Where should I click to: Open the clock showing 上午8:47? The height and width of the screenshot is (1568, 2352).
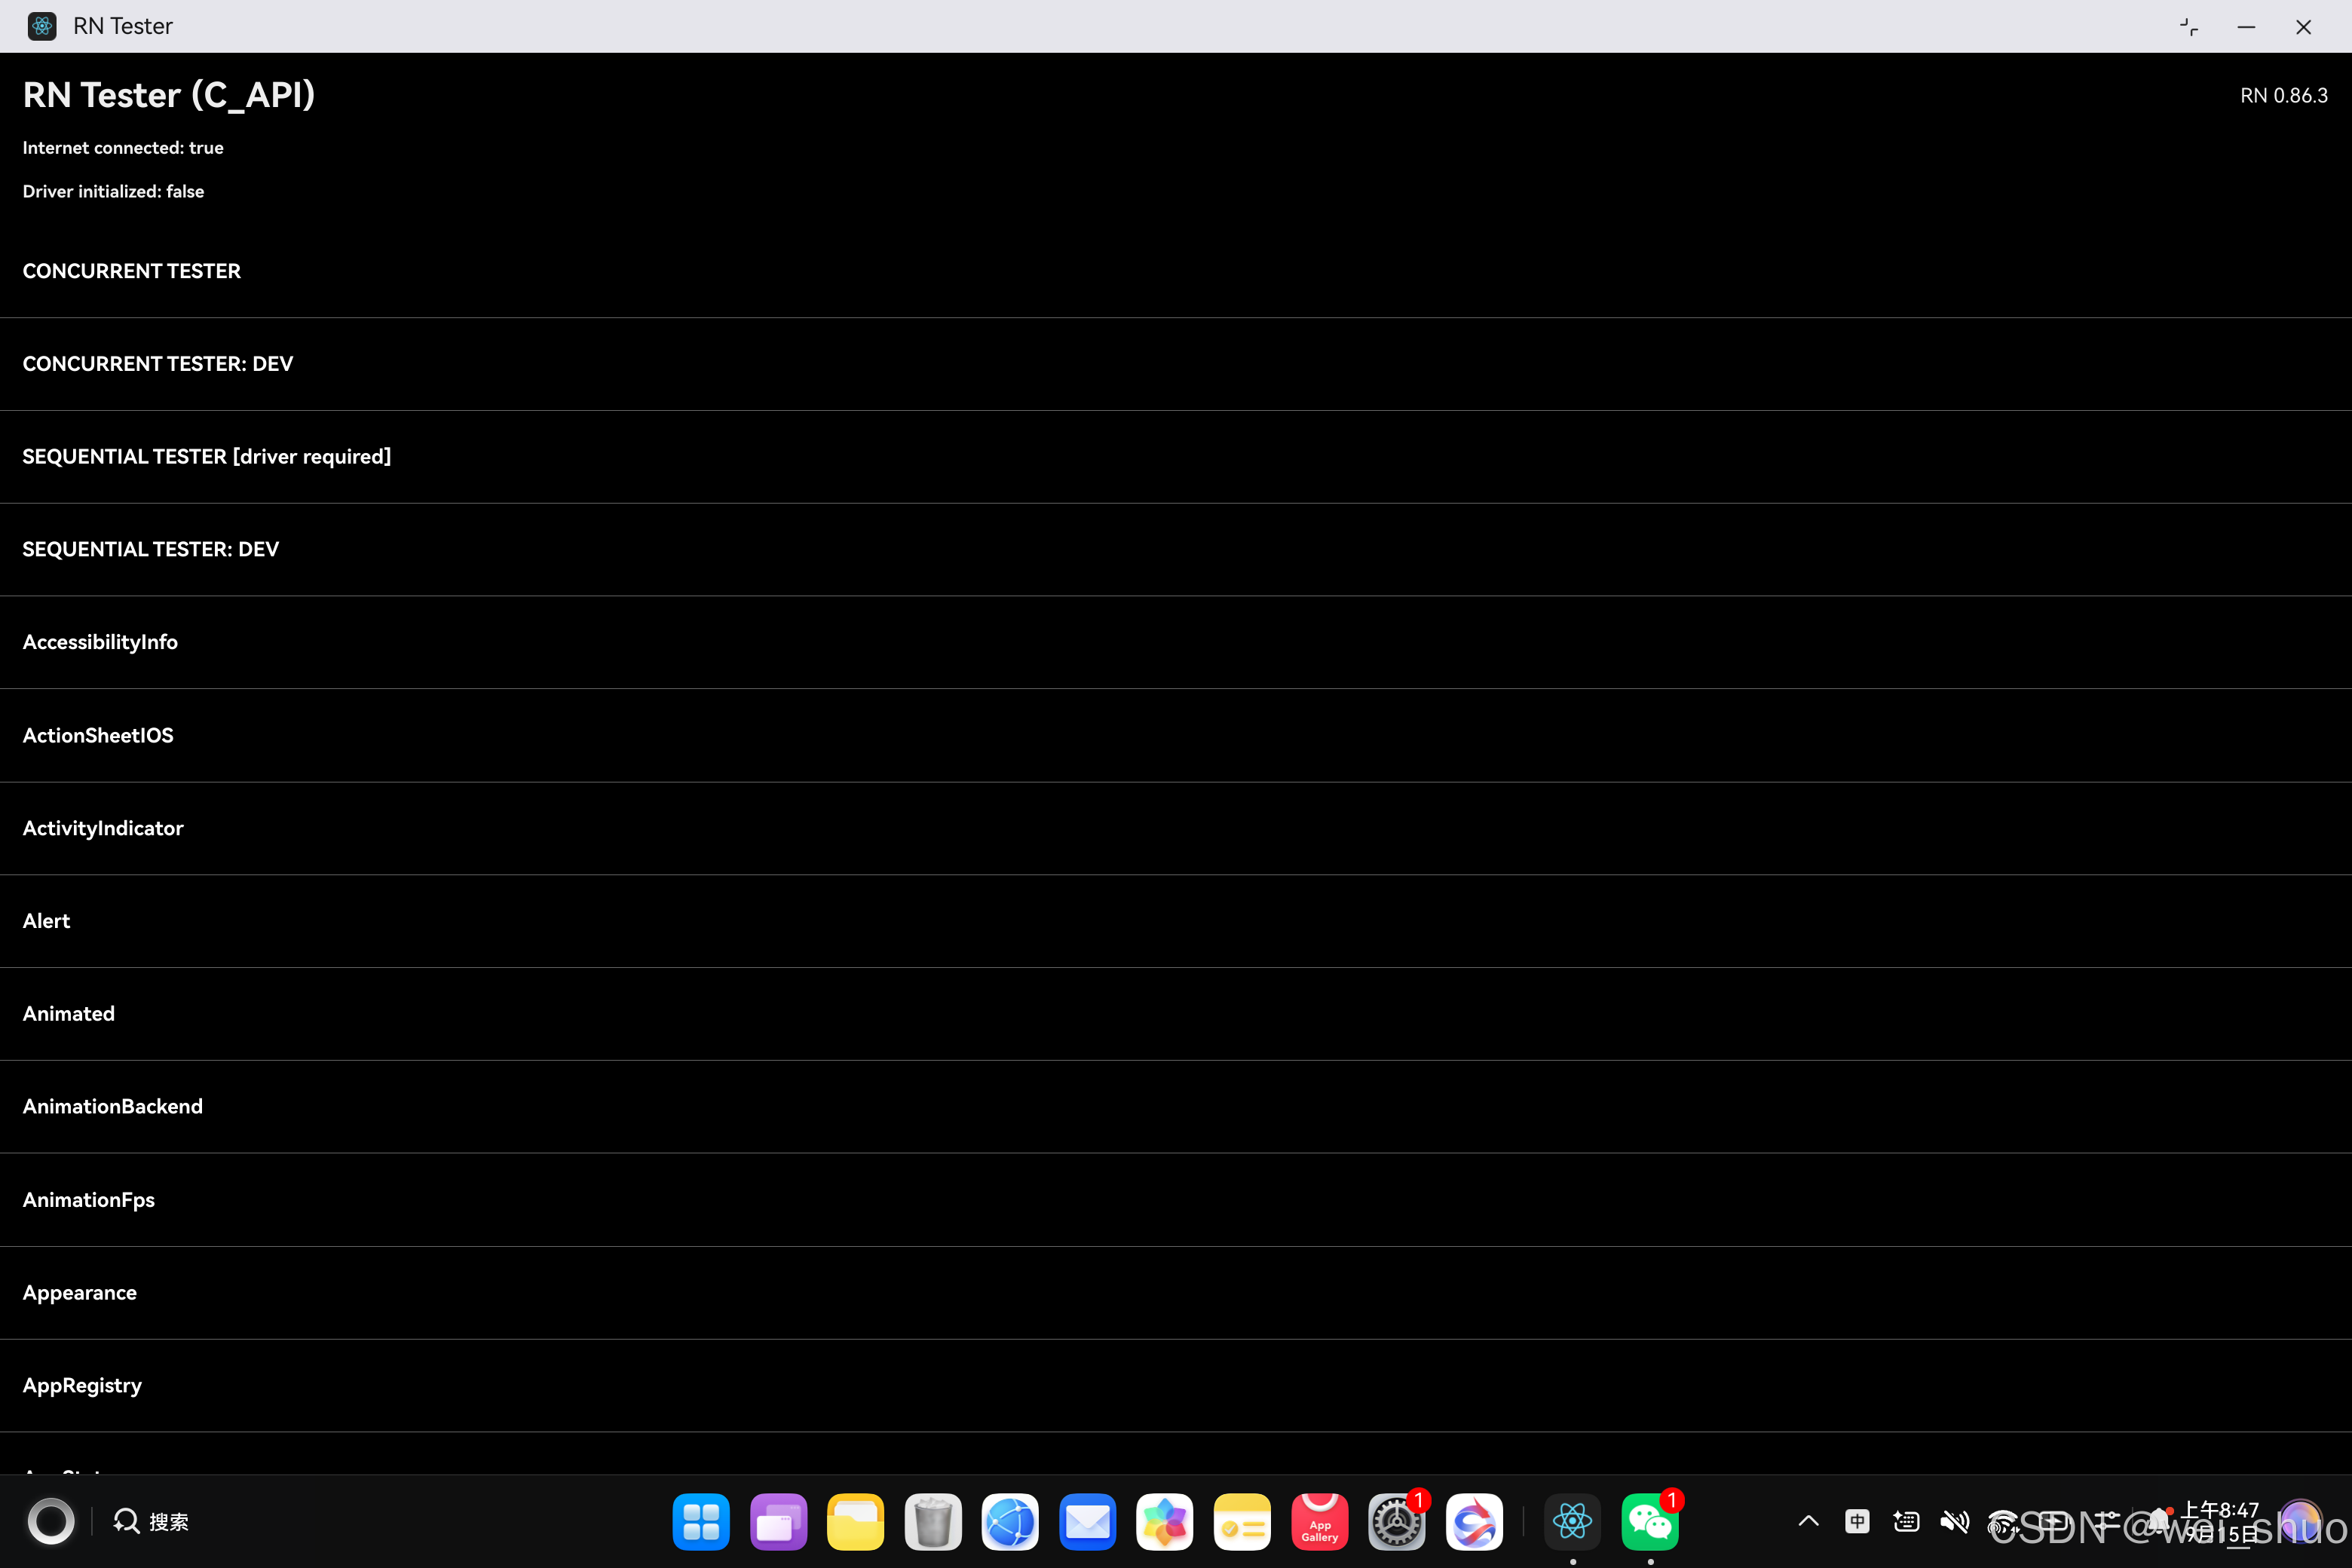pyautogui.click(x=2221, y=1509)
